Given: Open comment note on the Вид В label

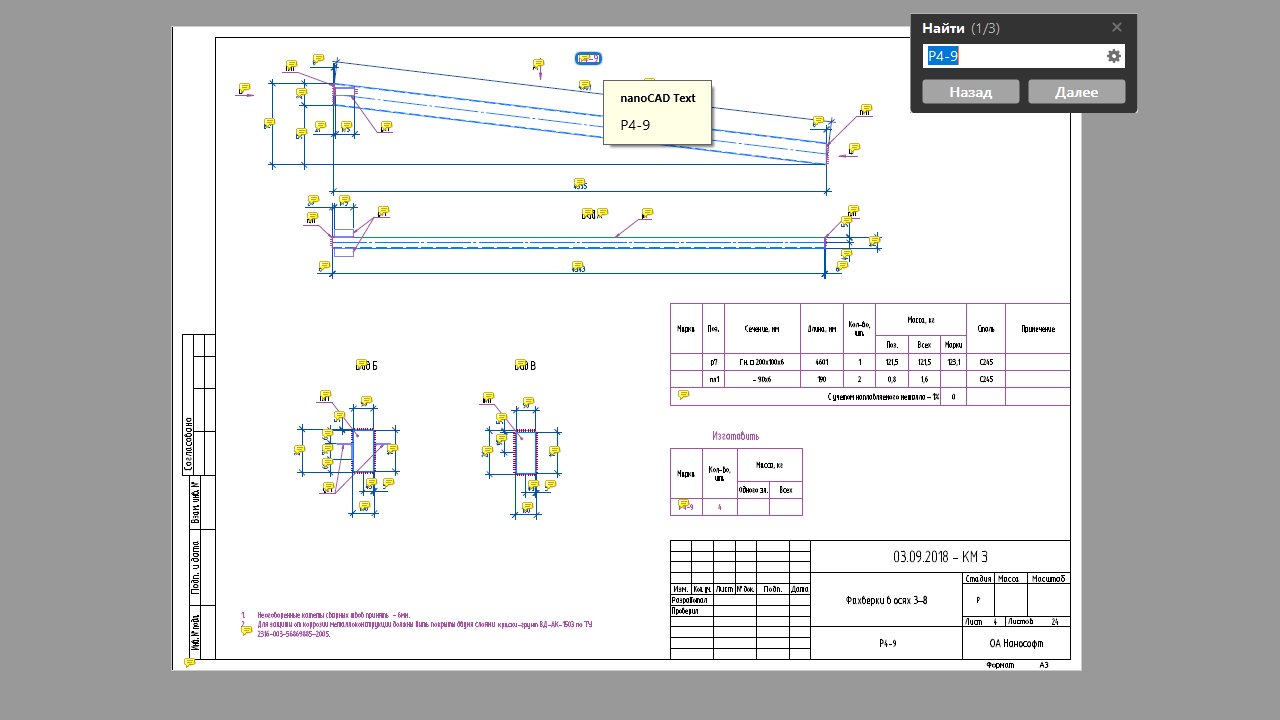Looking at the screenshot, I should click(x=520, y=364).
